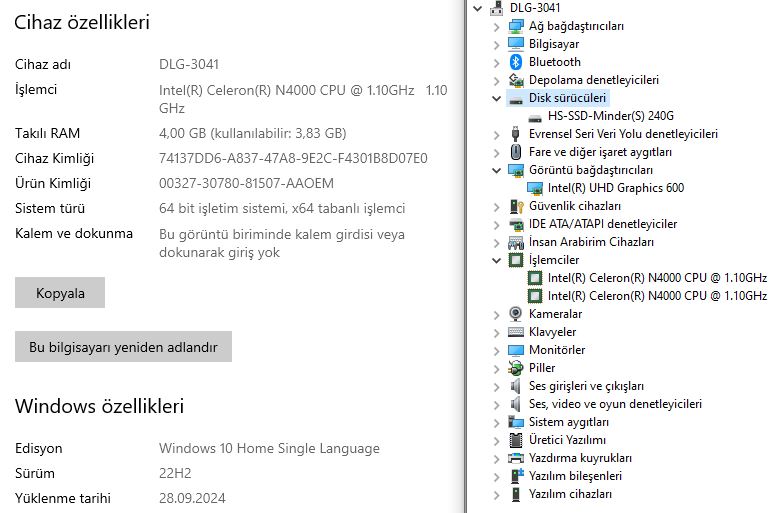Expand Güvenlik cihazları chevron
Image resolution: width=784 pixels, height=513 pixels.
[x=496, y=206]
